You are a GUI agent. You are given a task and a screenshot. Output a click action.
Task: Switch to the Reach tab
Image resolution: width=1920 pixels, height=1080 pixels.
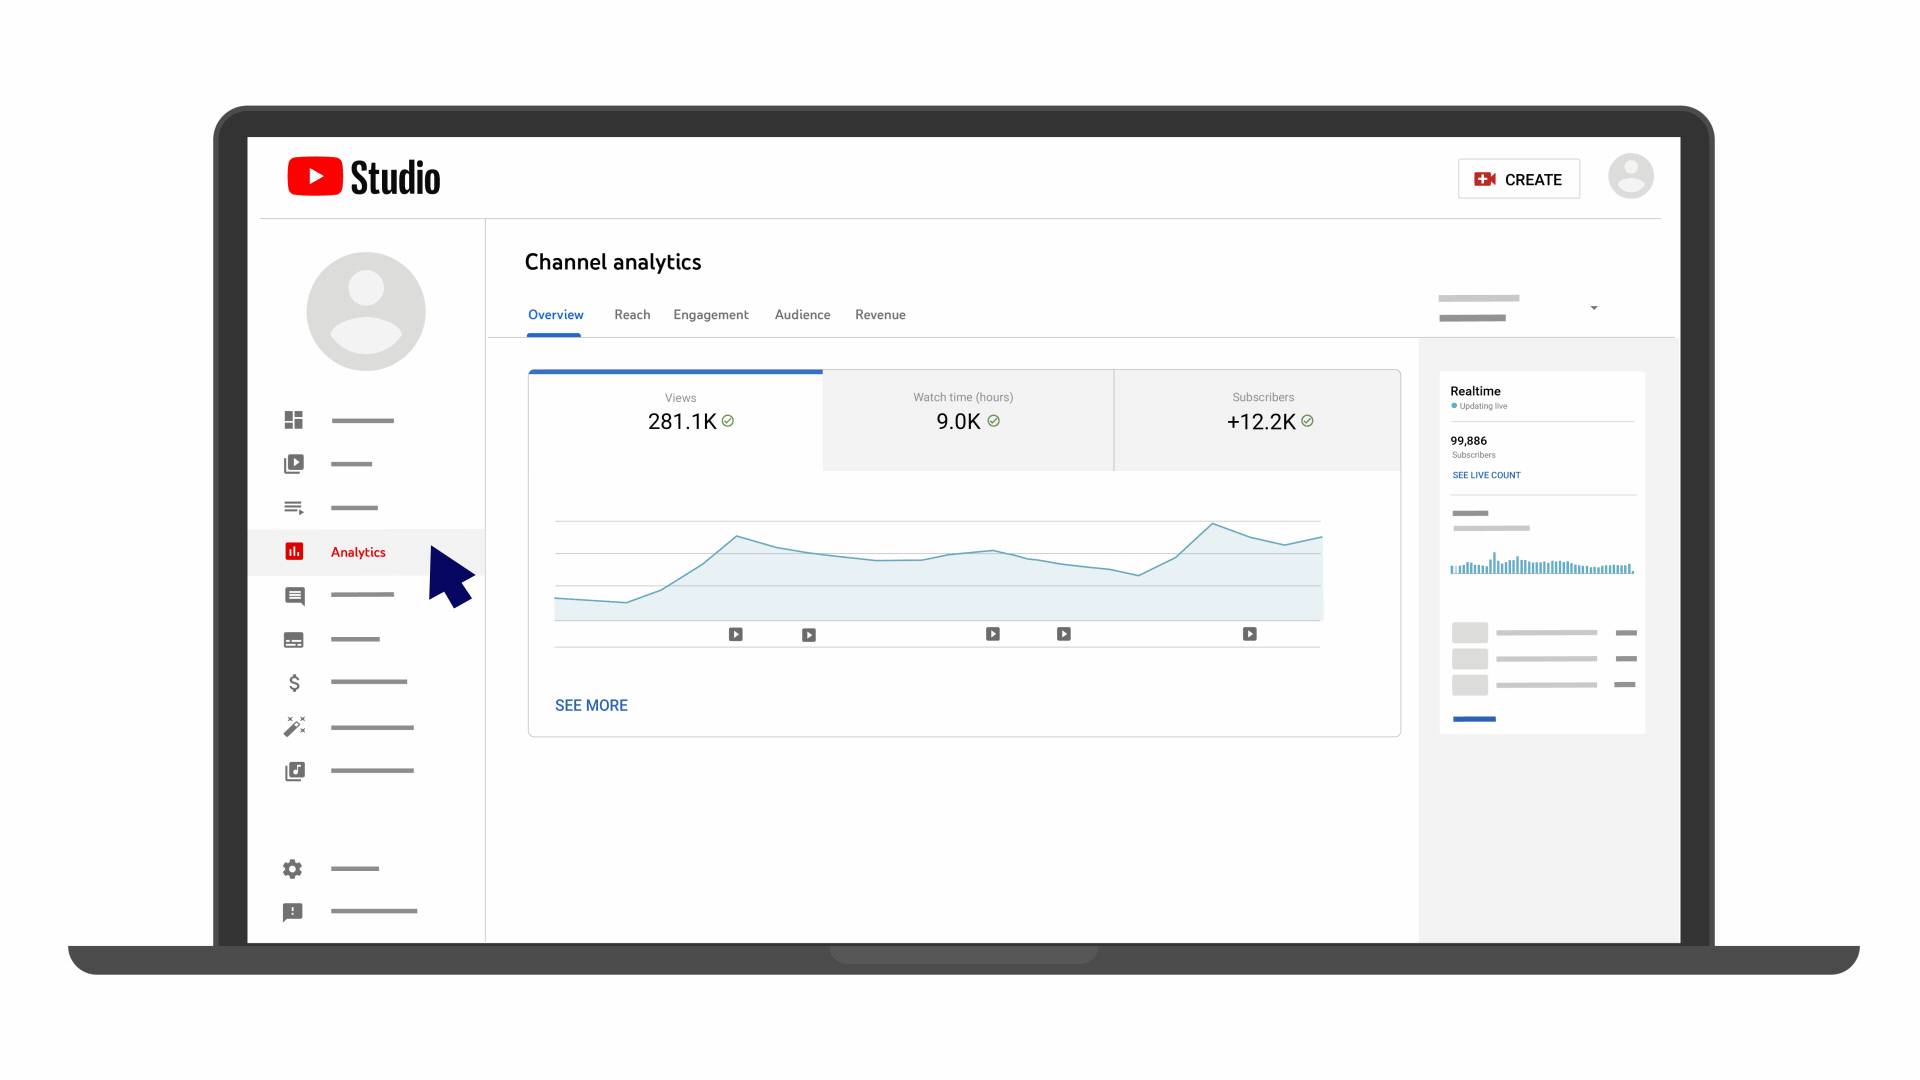632,314
